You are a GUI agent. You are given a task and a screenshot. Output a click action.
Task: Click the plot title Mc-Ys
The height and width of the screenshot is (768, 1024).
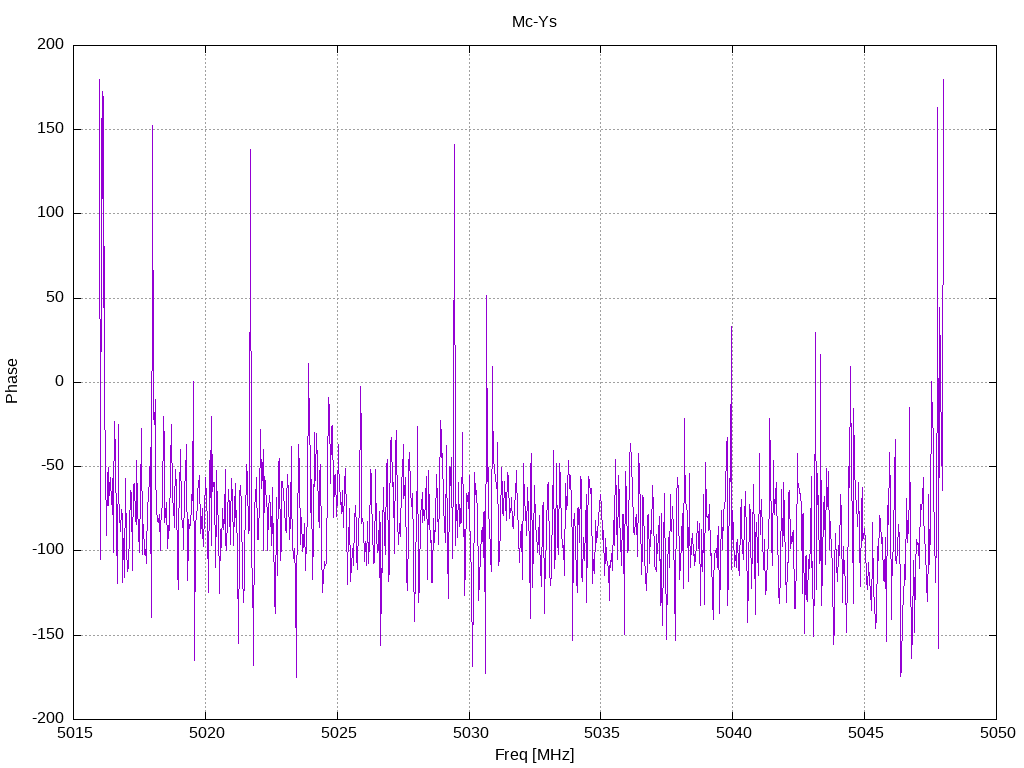[x=534, y=21]
